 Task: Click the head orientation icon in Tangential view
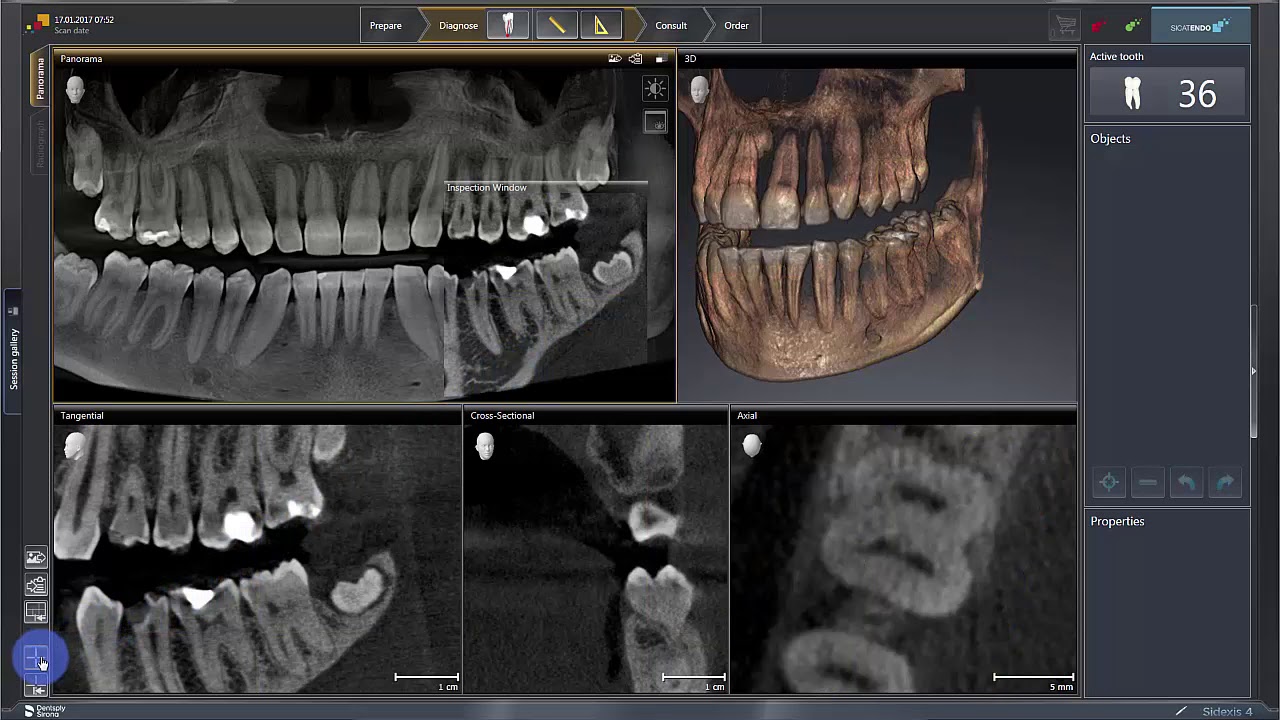click(x=74, y=446)
